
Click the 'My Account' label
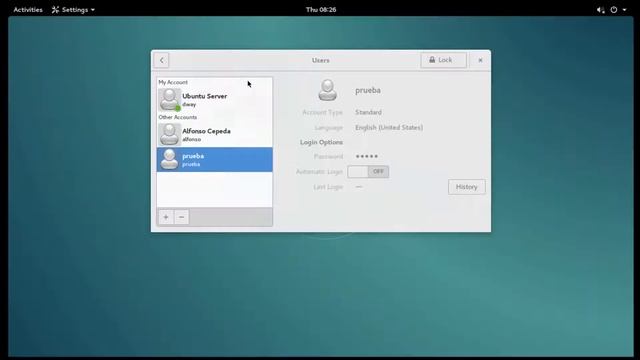click(x=173, y=82)
